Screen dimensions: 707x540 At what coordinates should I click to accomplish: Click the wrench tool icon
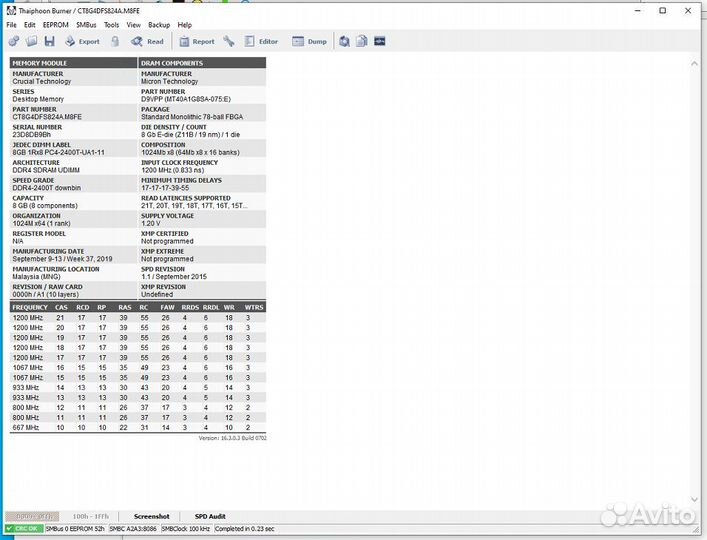[229, 41]
